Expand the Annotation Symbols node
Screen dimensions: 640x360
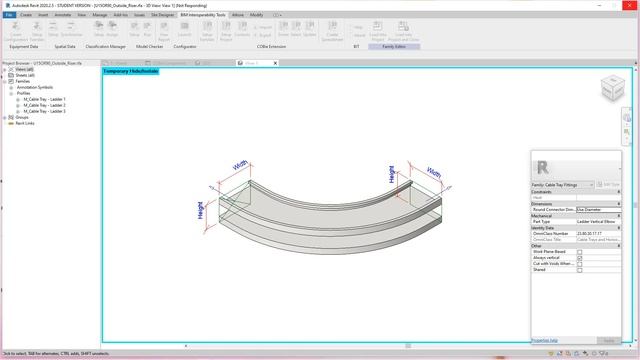point(11,87)
